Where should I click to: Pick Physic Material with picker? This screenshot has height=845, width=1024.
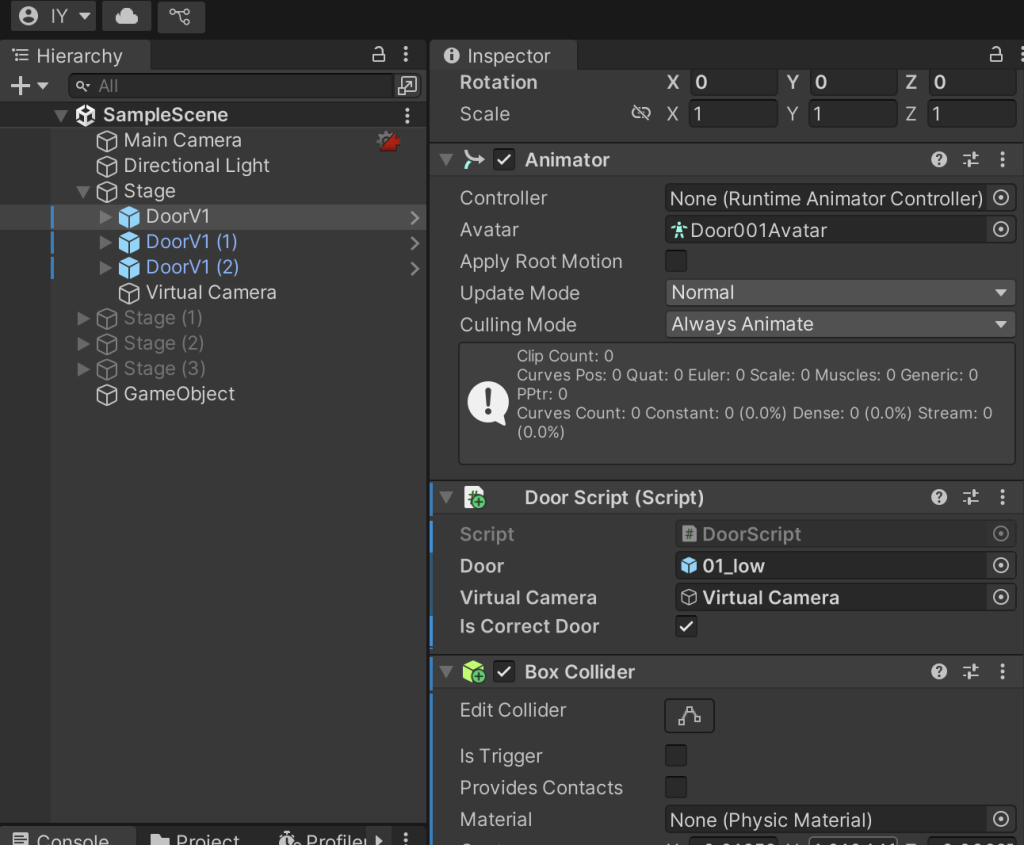pyautogui.click(x=1000, y=819)
